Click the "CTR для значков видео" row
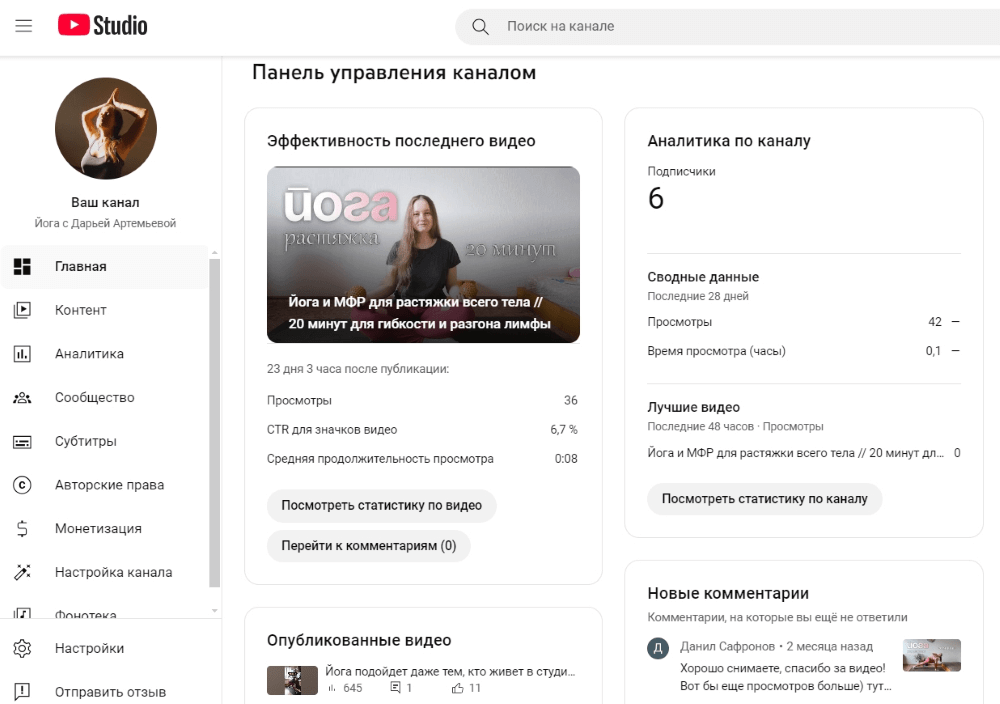The image size is (1000, 704). [422, 430]
